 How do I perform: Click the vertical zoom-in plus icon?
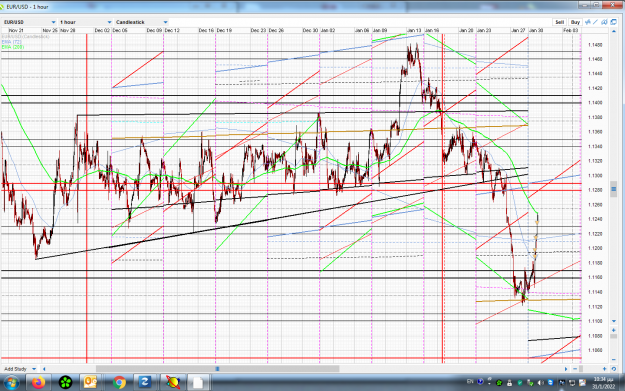point(614,330)
